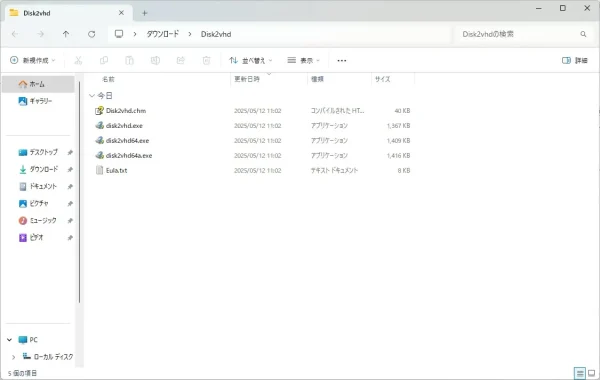Collapse the PC tree node

click(x=10, y=340)
